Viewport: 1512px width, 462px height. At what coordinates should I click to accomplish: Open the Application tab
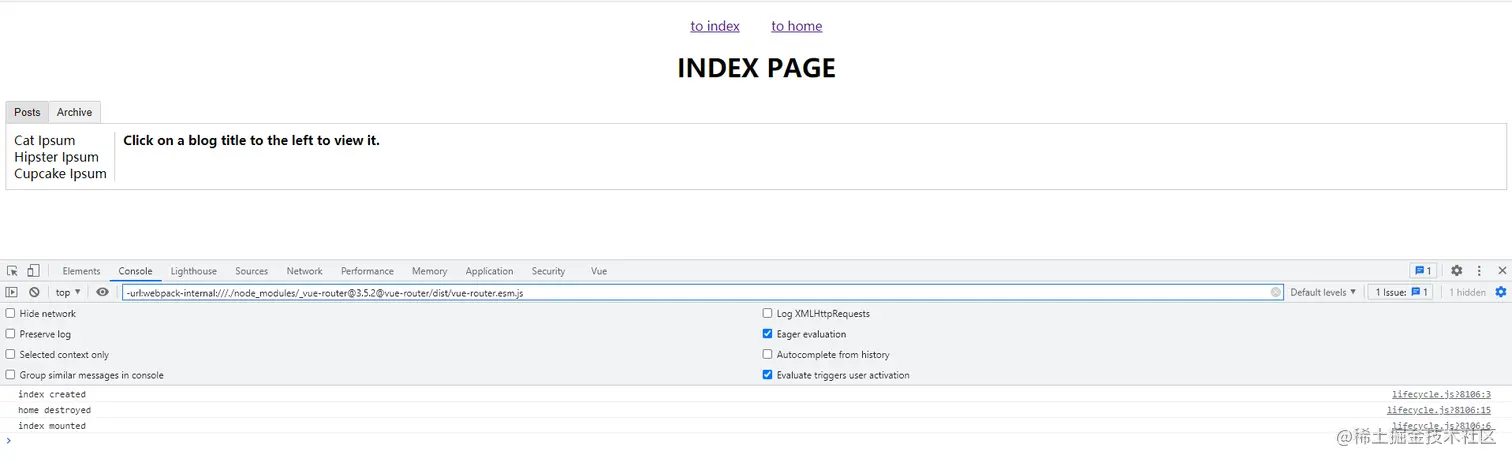489,271
